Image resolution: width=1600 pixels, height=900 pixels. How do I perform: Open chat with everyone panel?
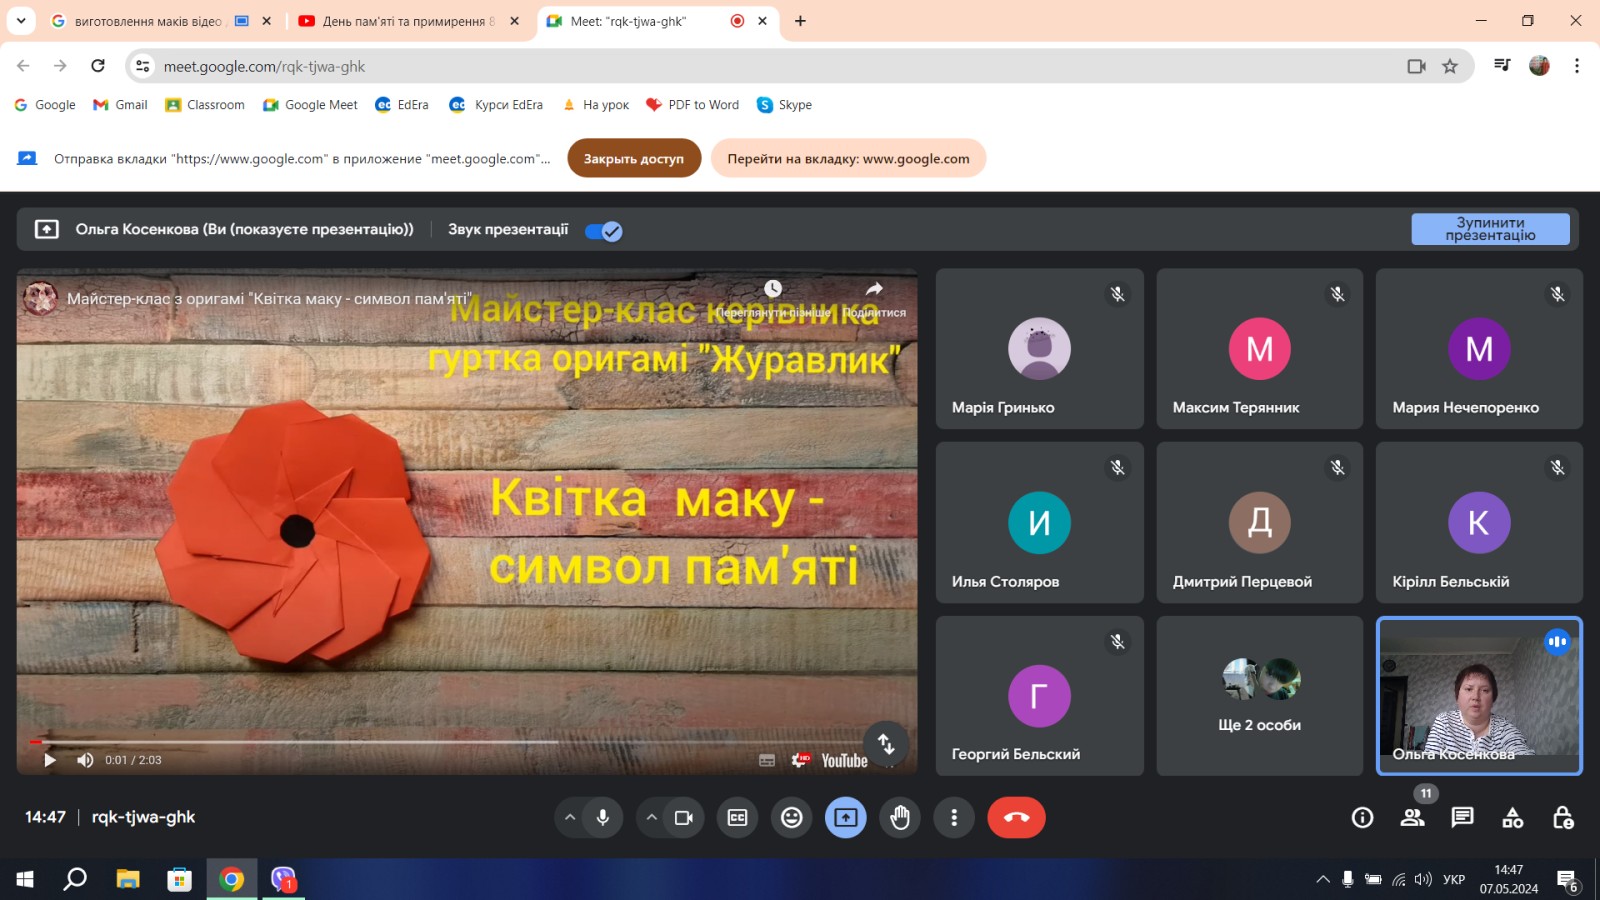pos(1462,818)
